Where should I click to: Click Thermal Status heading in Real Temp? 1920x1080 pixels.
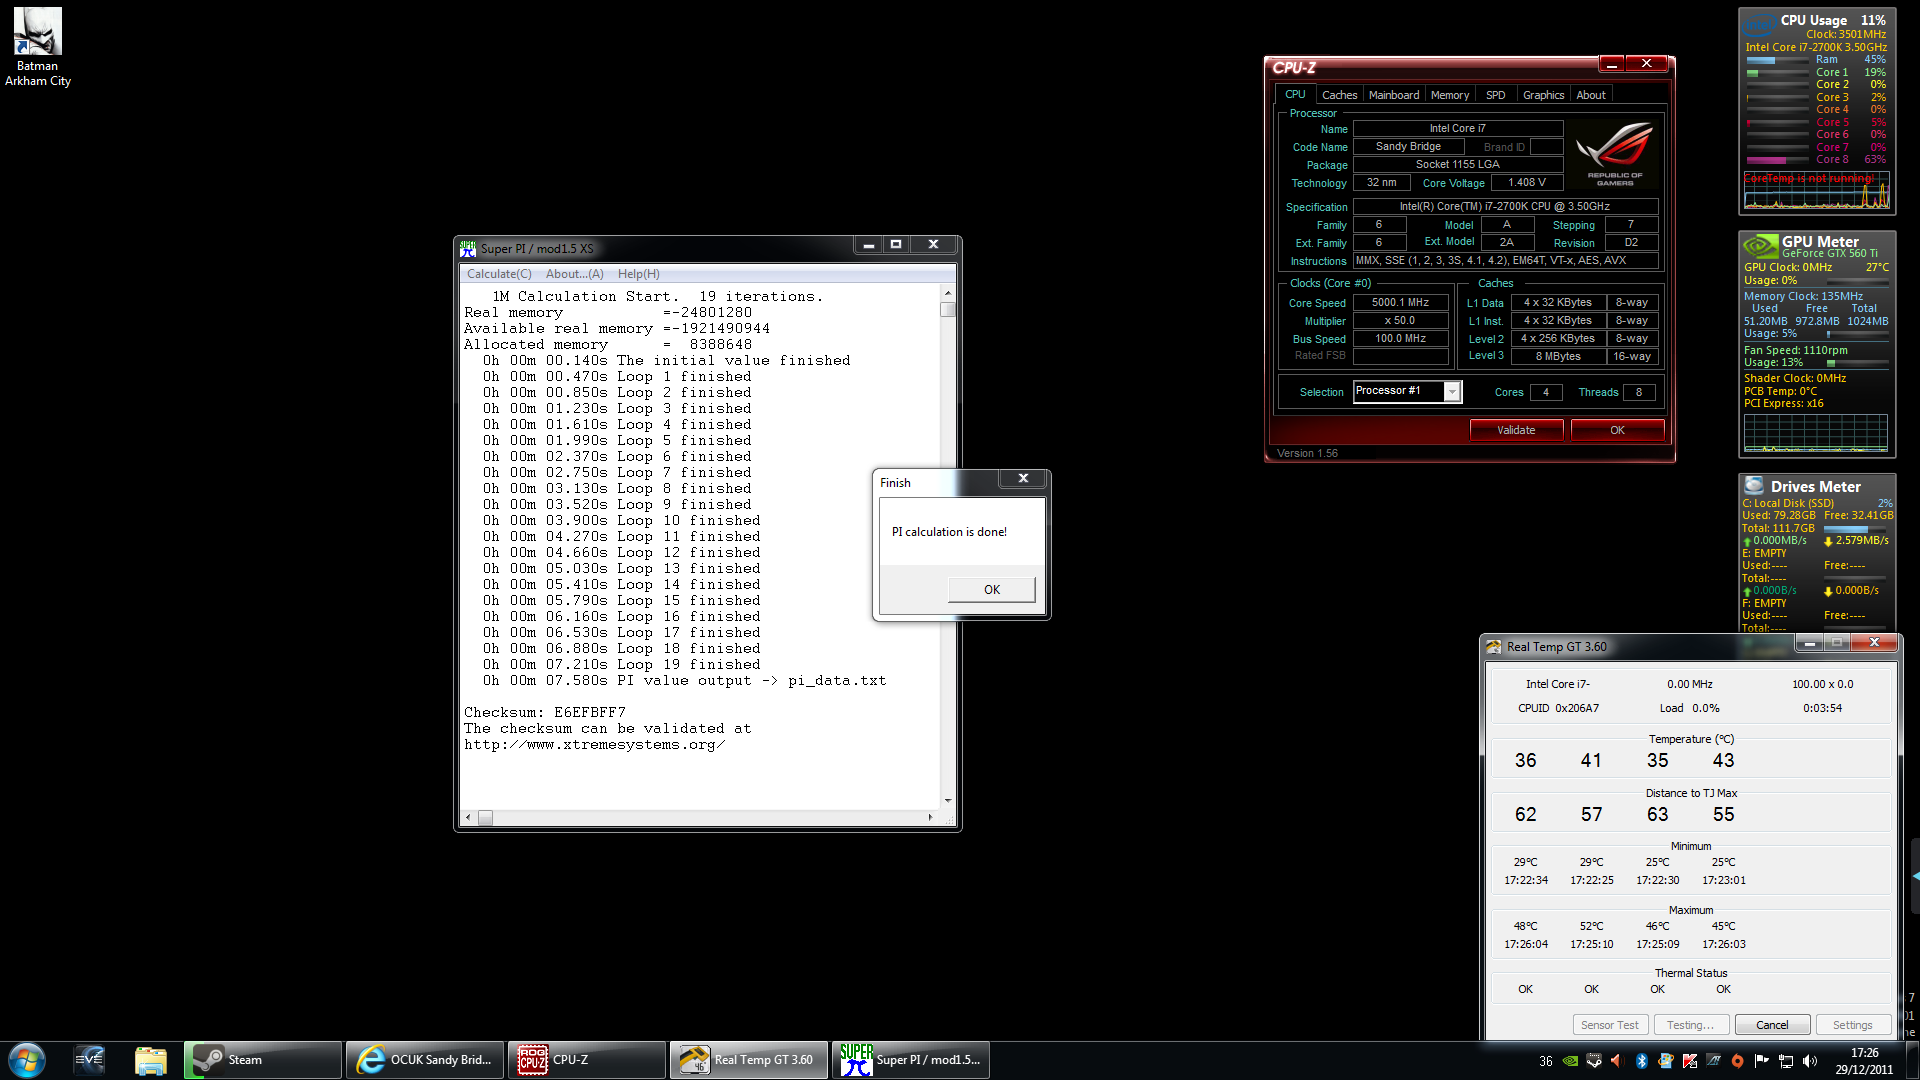coord(1691,973)
